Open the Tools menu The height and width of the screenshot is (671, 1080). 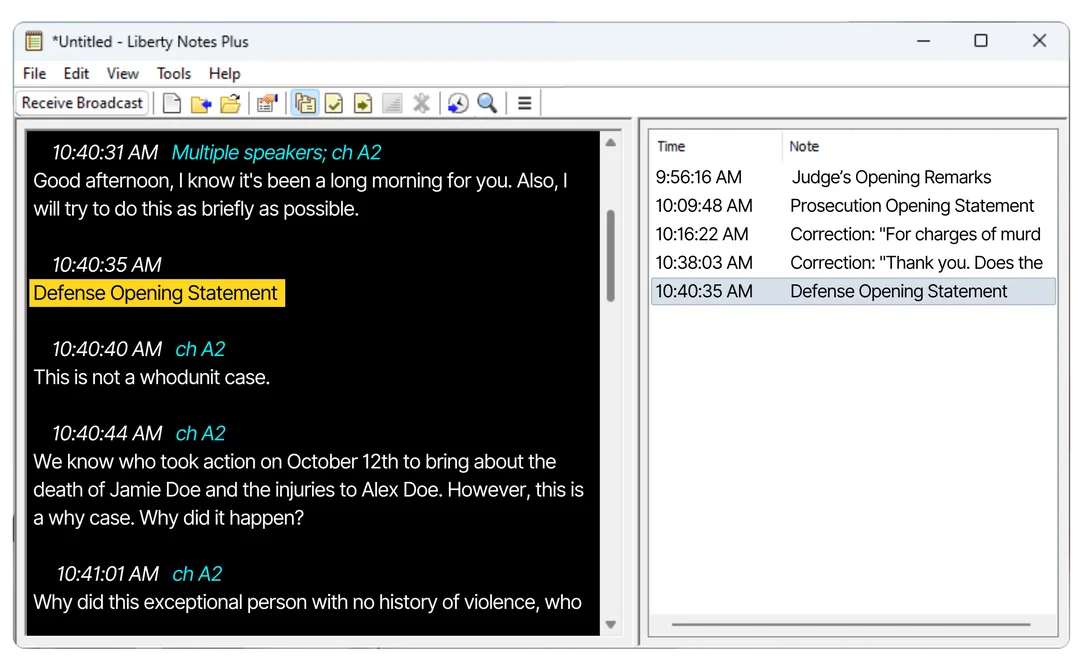[174, 74]
